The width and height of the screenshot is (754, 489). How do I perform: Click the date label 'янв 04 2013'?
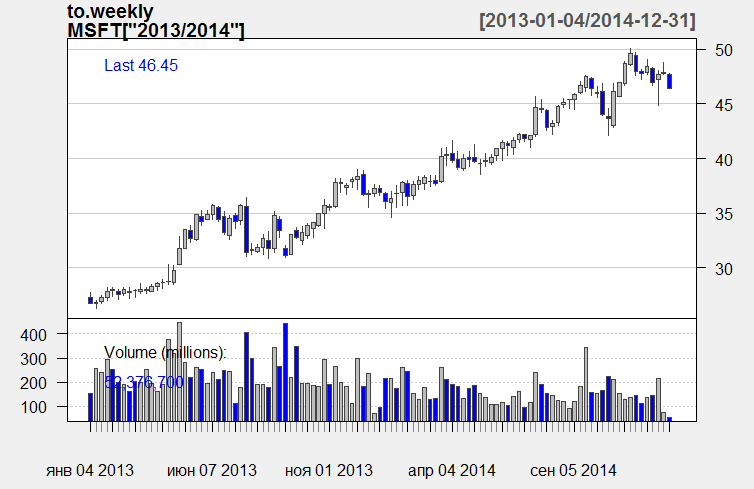pyautogui.click(x=90, y=470)
